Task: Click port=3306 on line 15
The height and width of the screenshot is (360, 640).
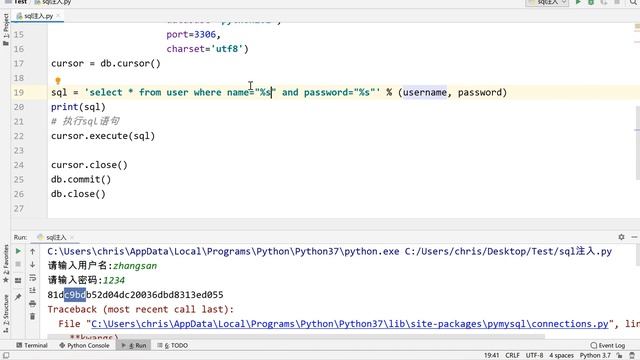Action: [191, 34]
